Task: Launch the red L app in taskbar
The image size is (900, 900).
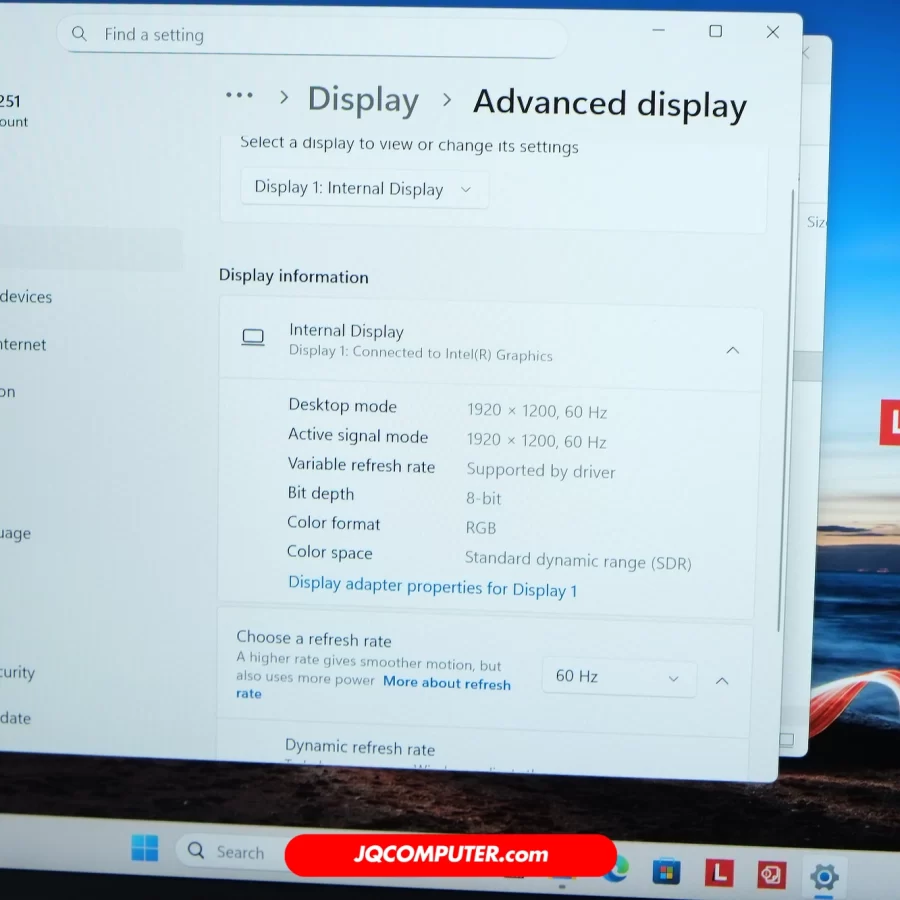Action: pyautogui.click(x=718, y=873)
